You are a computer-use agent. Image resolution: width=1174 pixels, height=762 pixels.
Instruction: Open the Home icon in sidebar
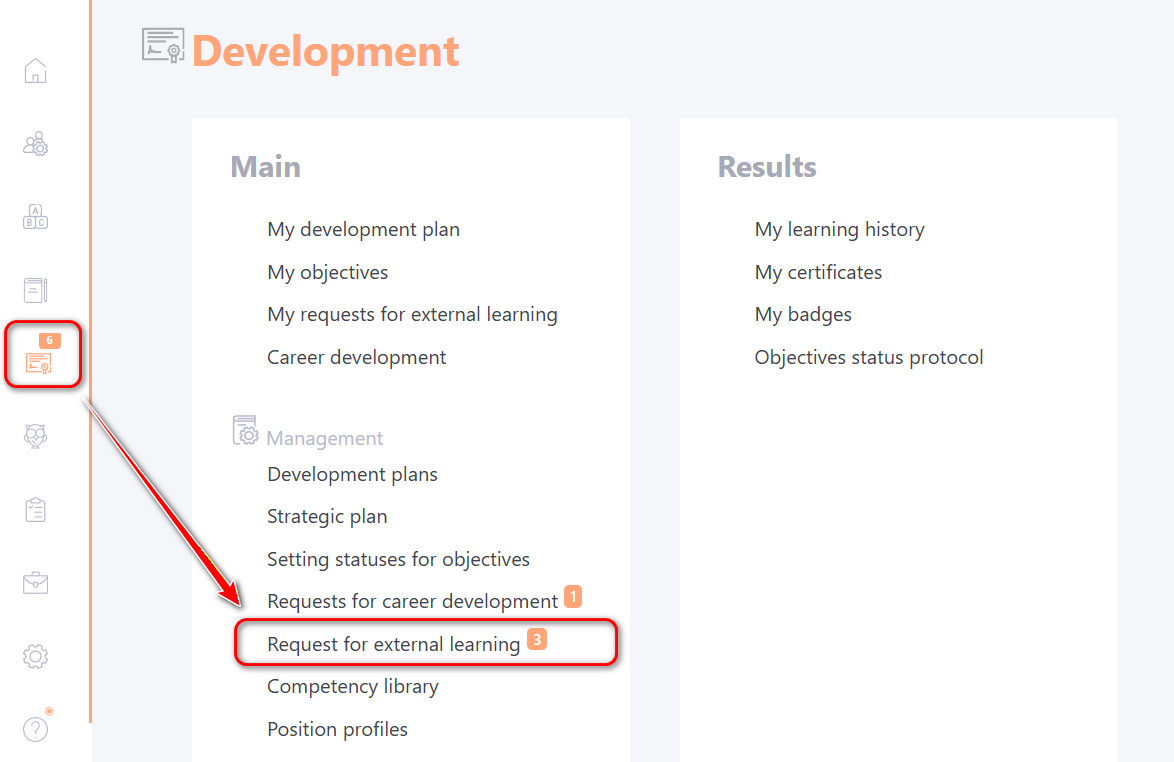pyautogui.click(x=35, y=71)
